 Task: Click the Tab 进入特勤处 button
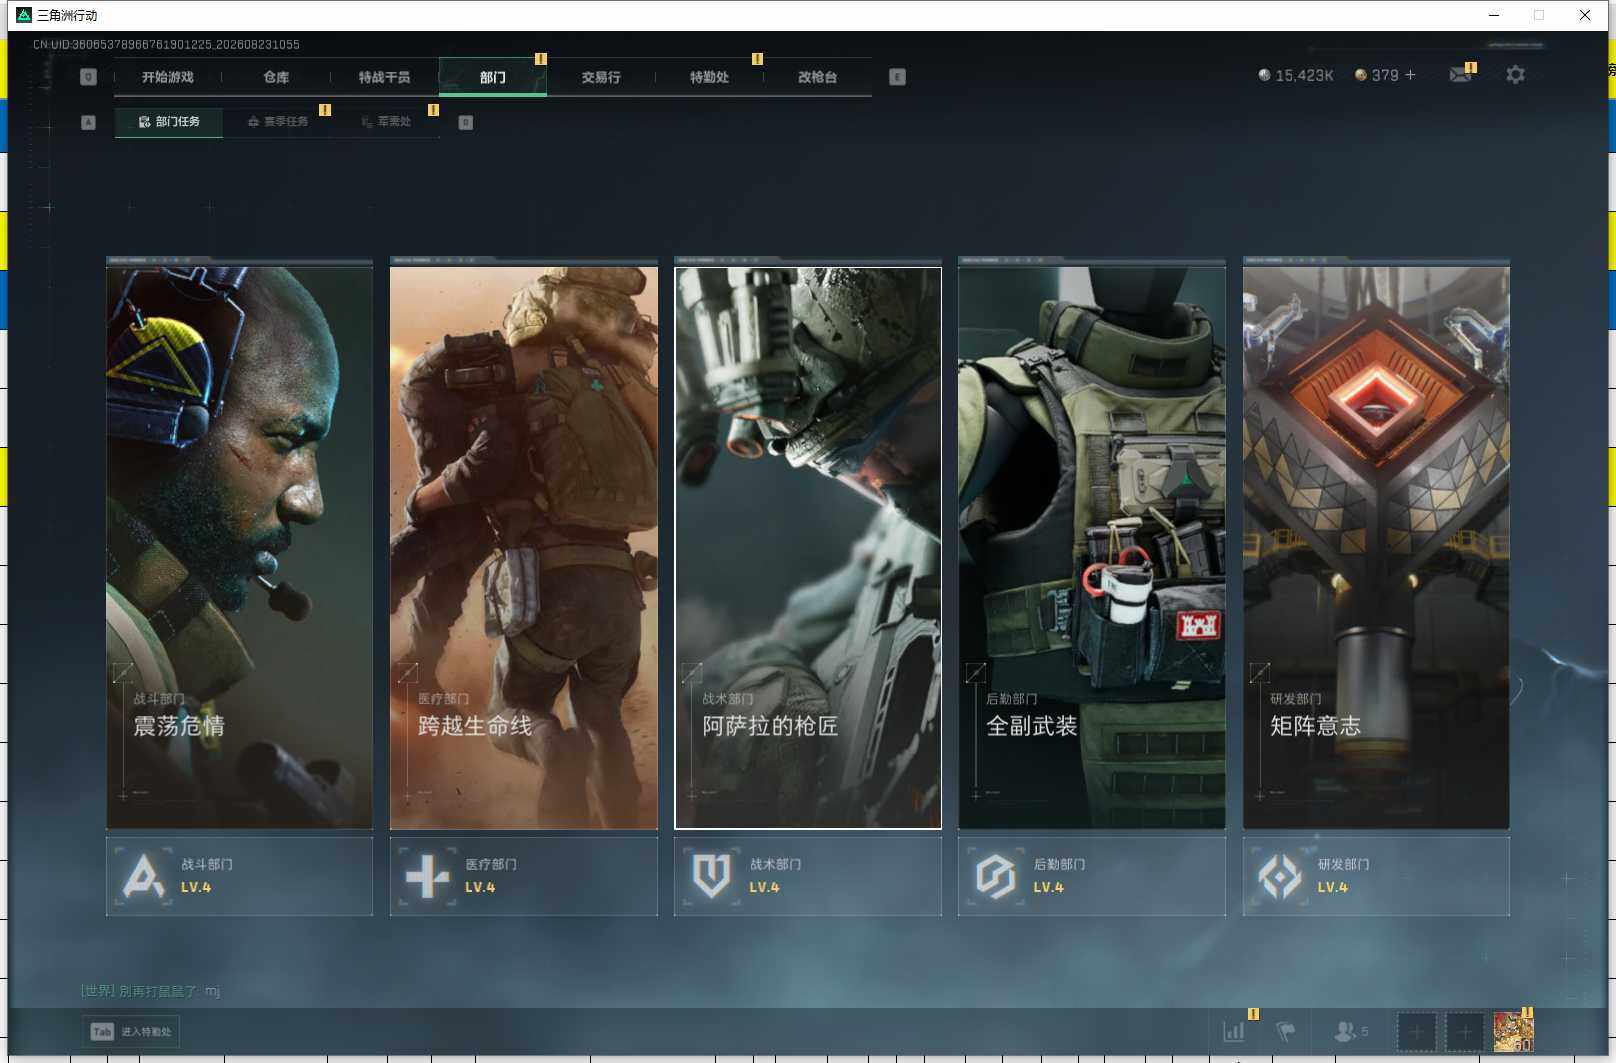point(131,1032)
